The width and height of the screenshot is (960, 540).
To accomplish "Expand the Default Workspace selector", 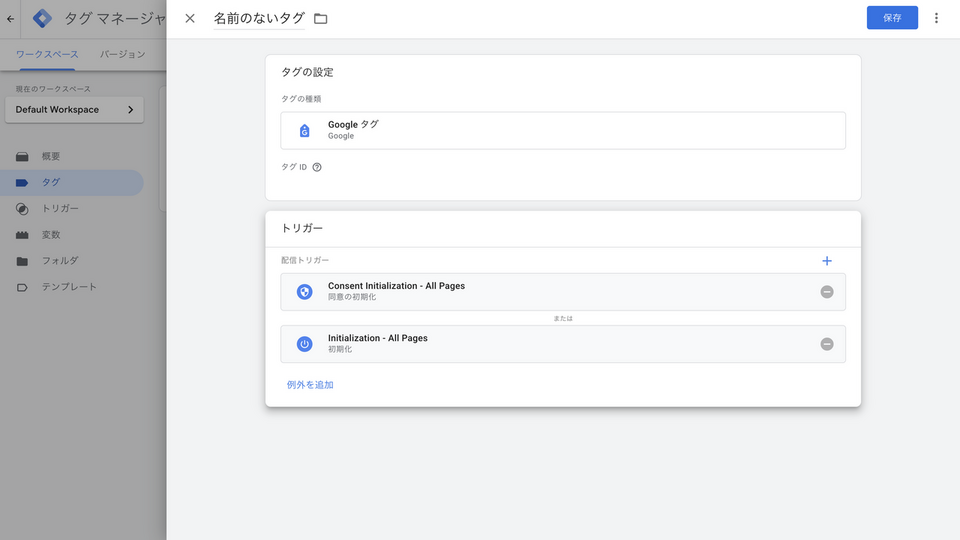I will click(74, 110).
